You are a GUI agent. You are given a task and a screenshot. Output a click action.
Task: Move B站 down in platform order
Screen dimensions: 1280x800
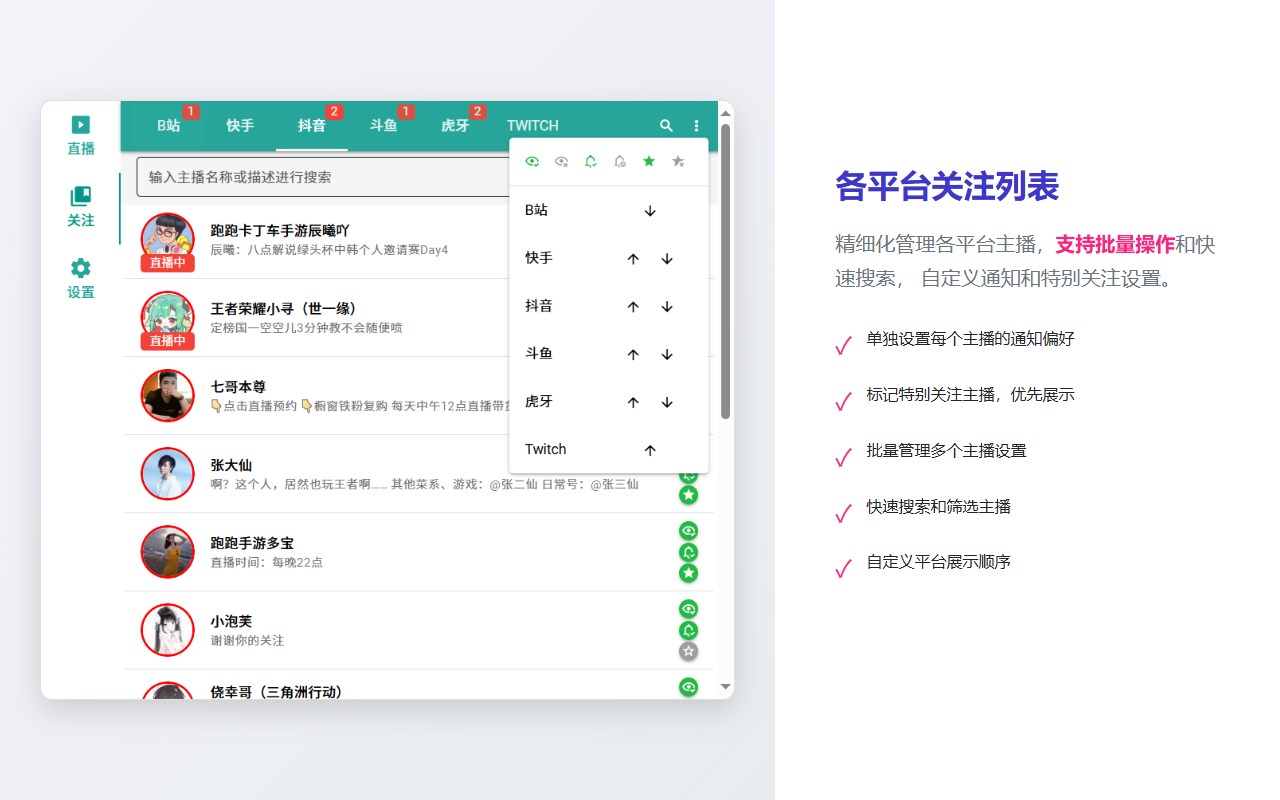650,211
